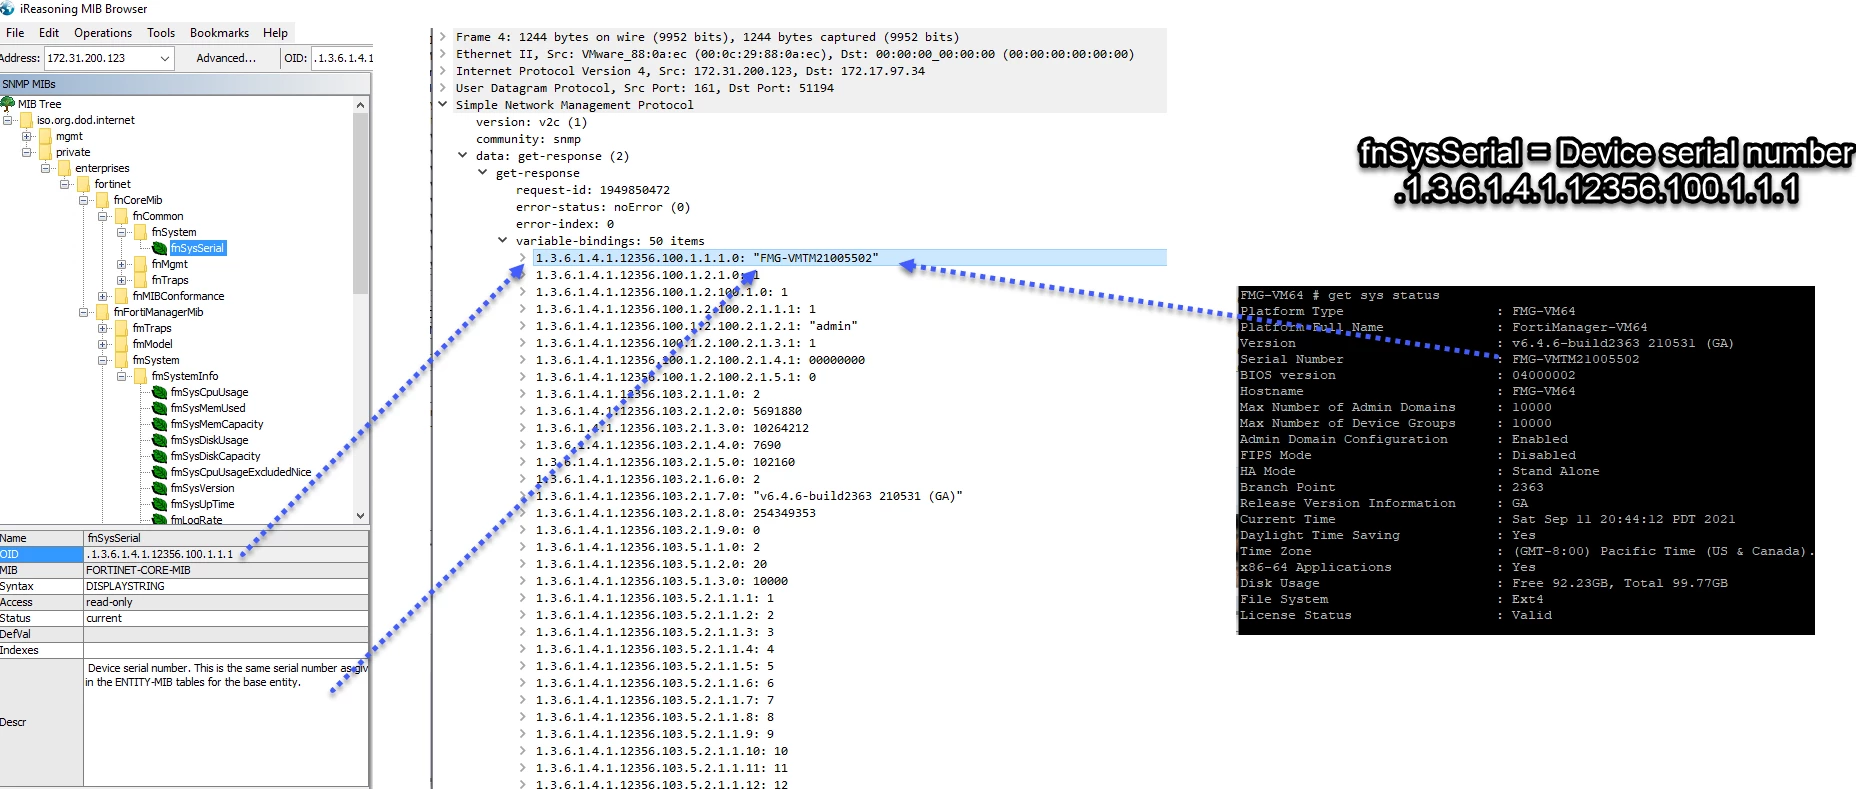
Task: Click the MIB tree vertical scrollbar thumb
Action: [361, 203]
